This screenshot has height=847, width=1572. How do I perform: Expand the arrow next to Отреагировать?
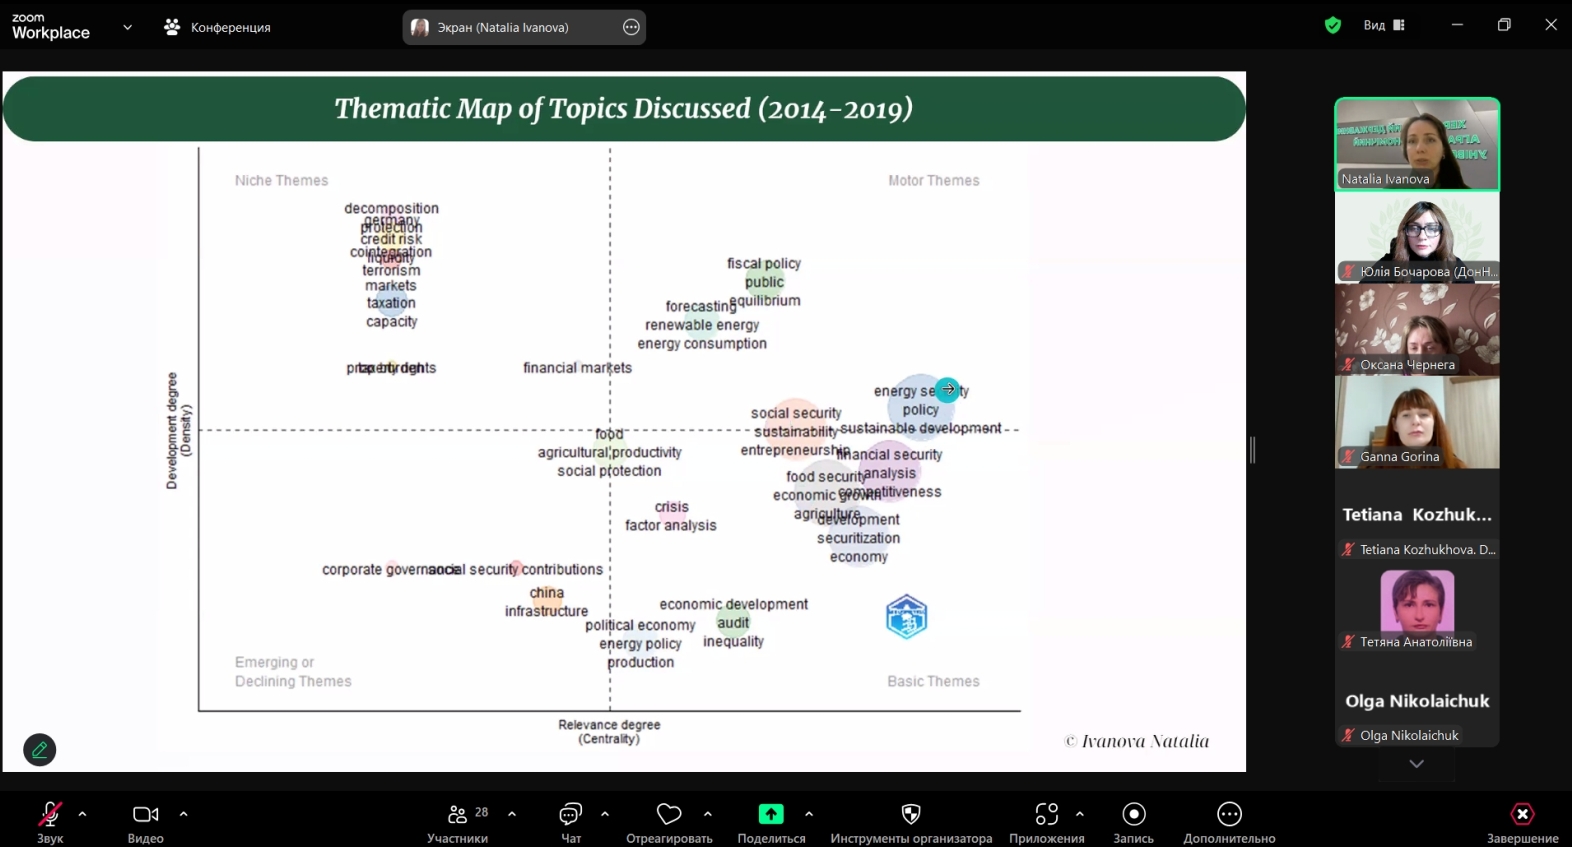click(x=708, y=814)
